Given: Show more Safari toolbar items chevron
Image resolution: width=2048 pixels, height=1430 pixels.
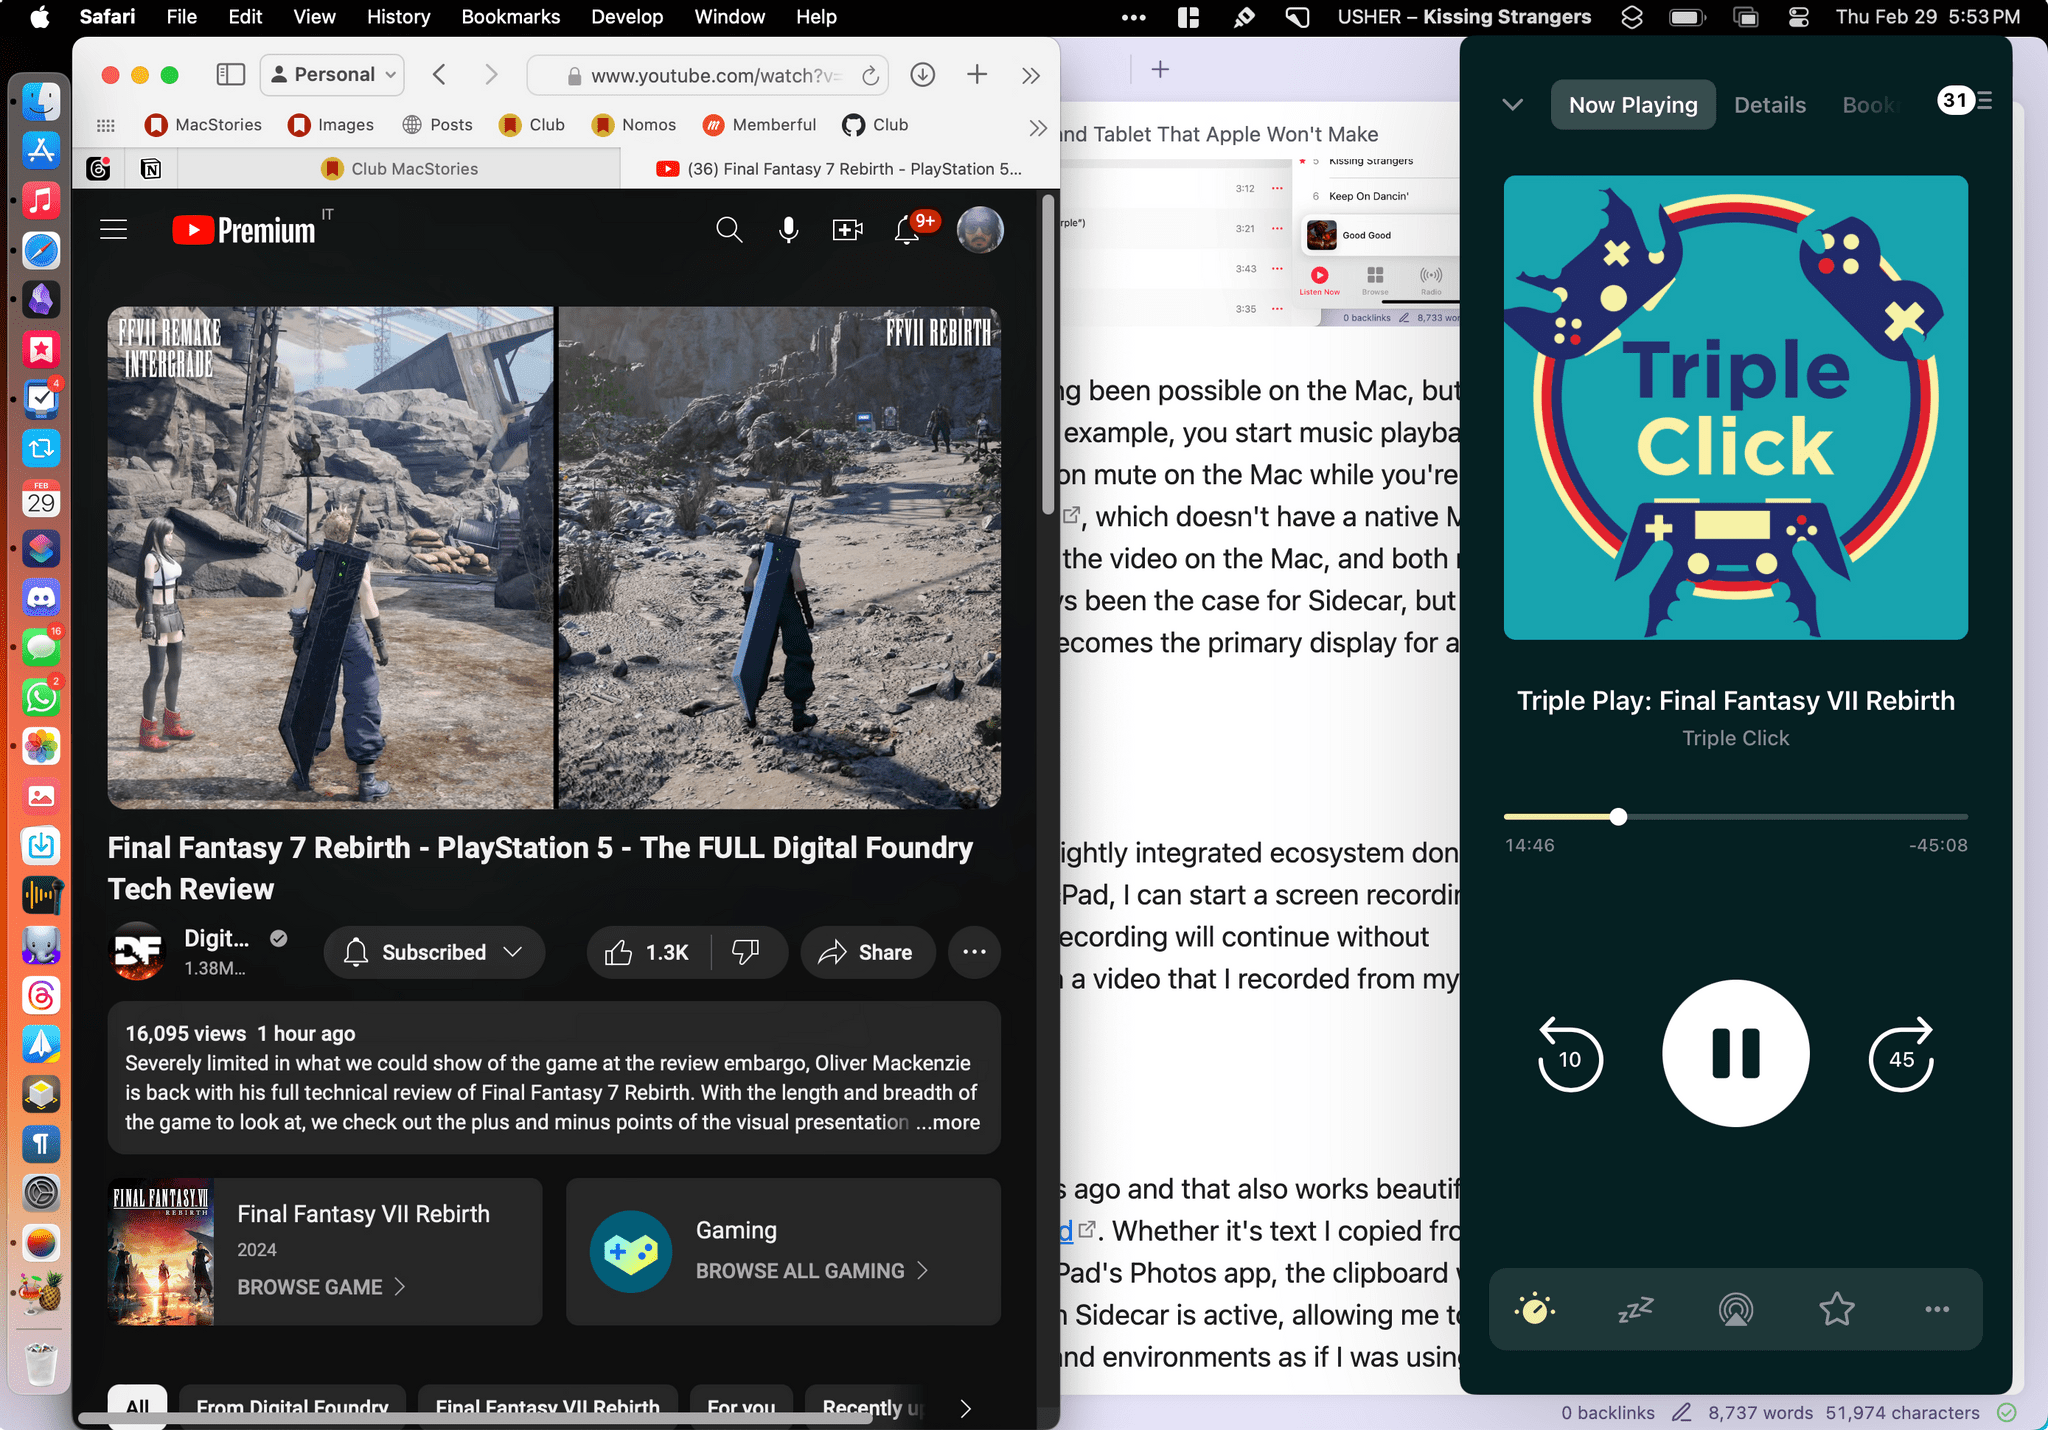Looking at the screenshot, I should tap(1031, 76).
